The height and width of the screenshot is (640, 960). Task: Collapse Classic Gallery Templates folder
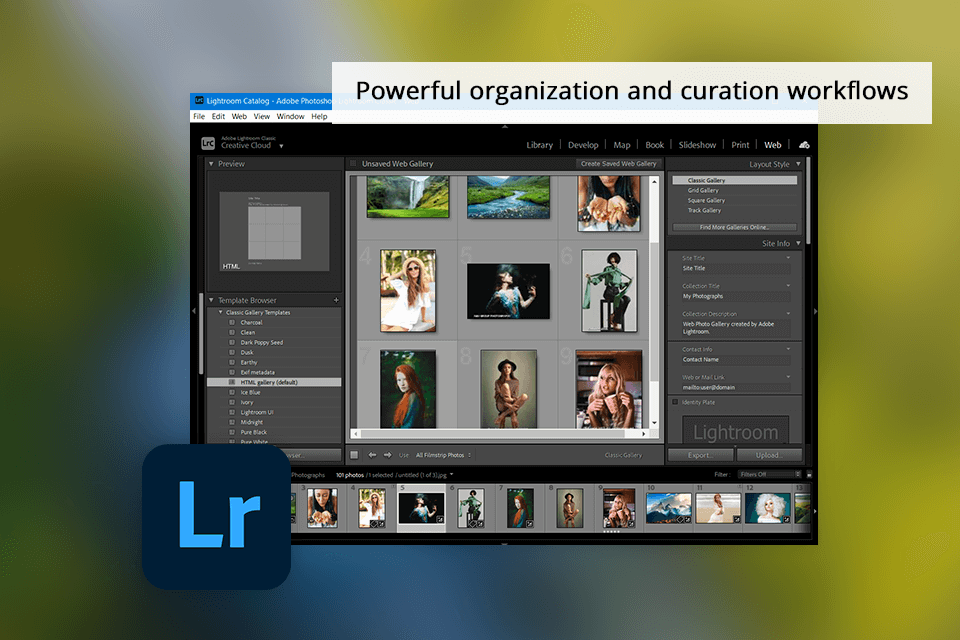(x=221, y=312)
